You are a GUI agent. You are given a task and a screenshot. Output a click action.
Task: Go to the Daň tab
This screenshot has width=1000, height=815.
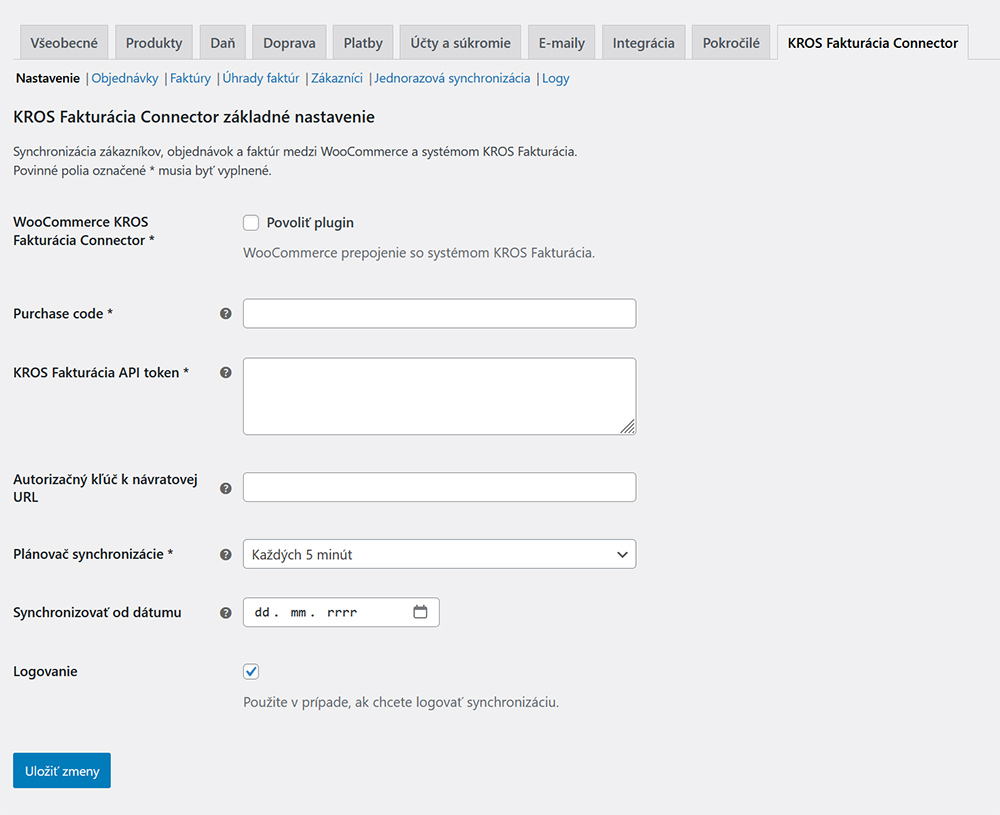pyautogui.click(x=223, y=43)
